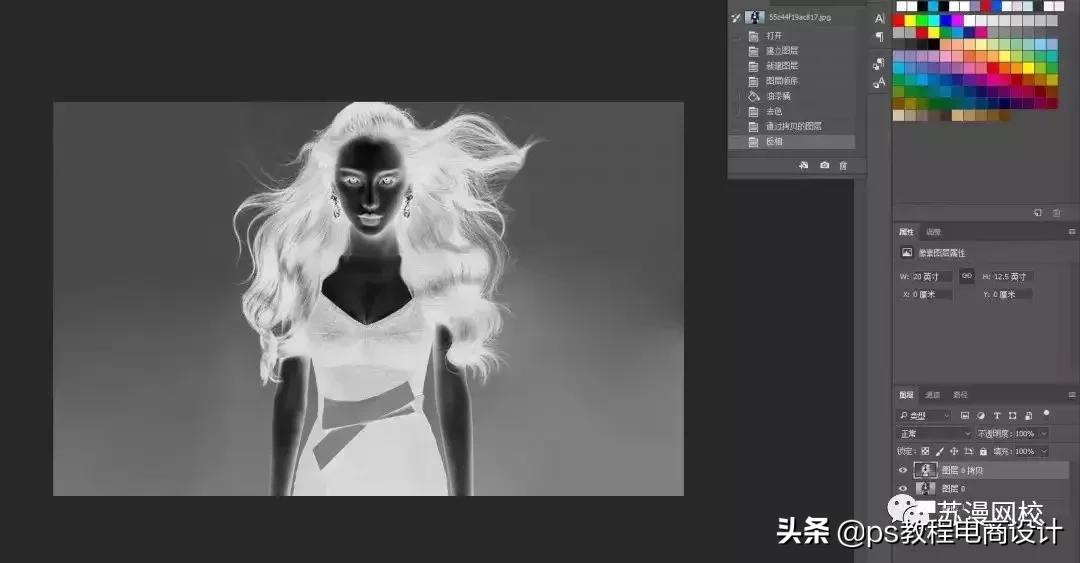Delete current history state with trash icon

tap(843, 165)
